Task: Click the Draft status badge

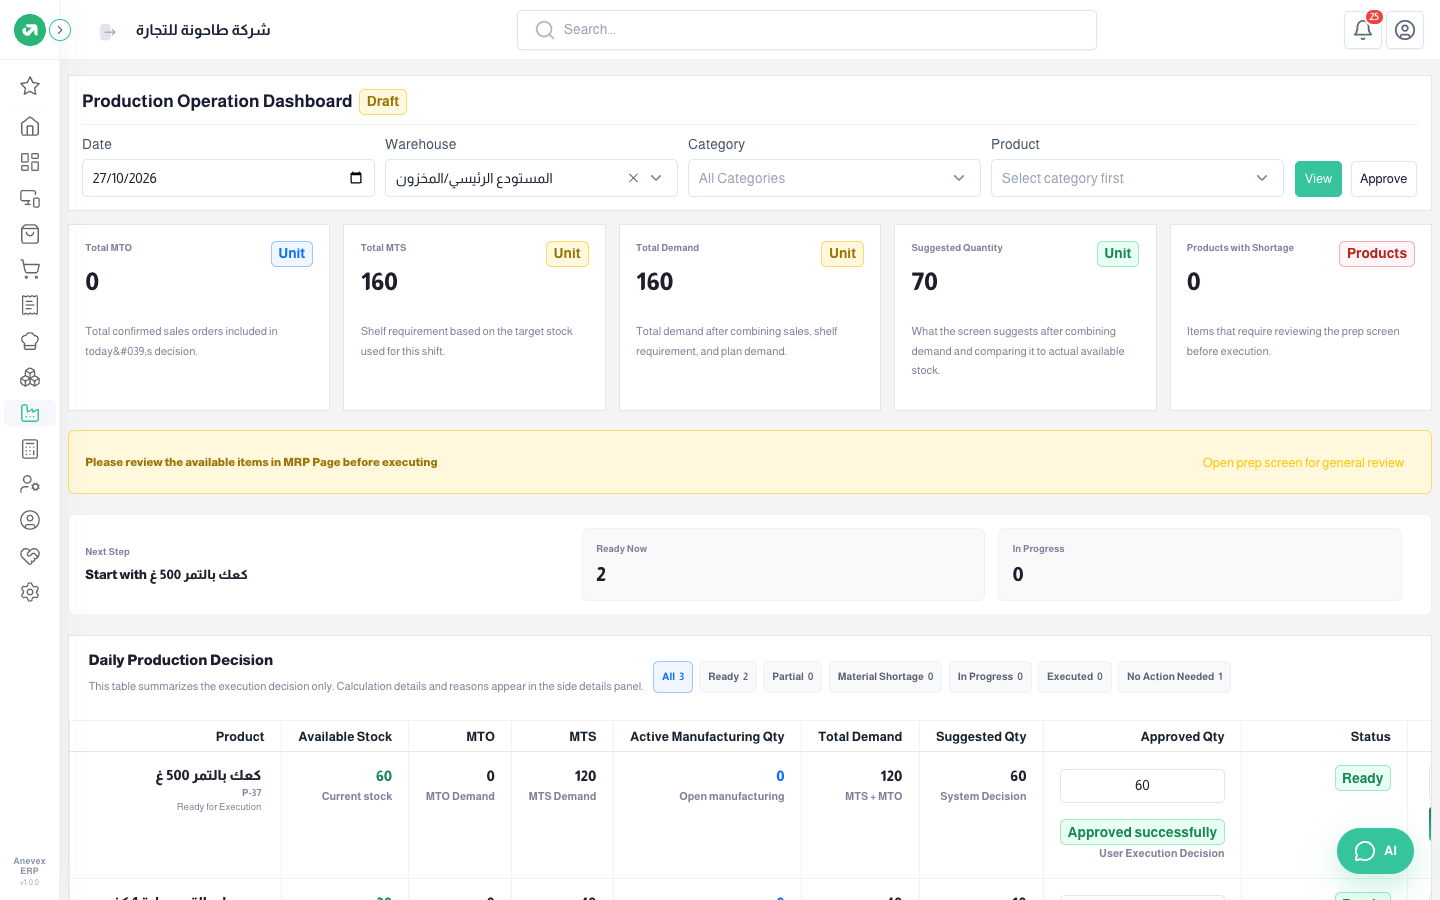Action: tap(383, 102)
